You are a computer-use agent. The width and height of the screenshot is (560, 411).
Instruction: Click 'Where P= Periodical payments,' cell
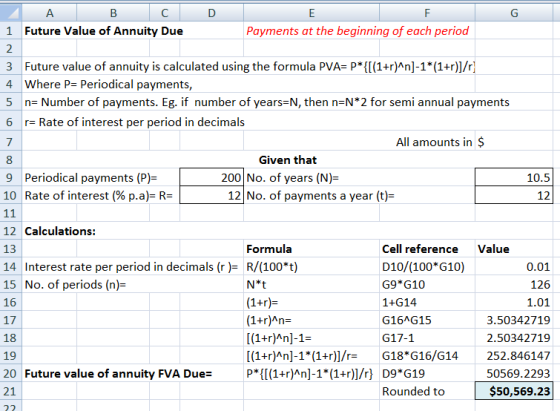(x=108, y=85)
